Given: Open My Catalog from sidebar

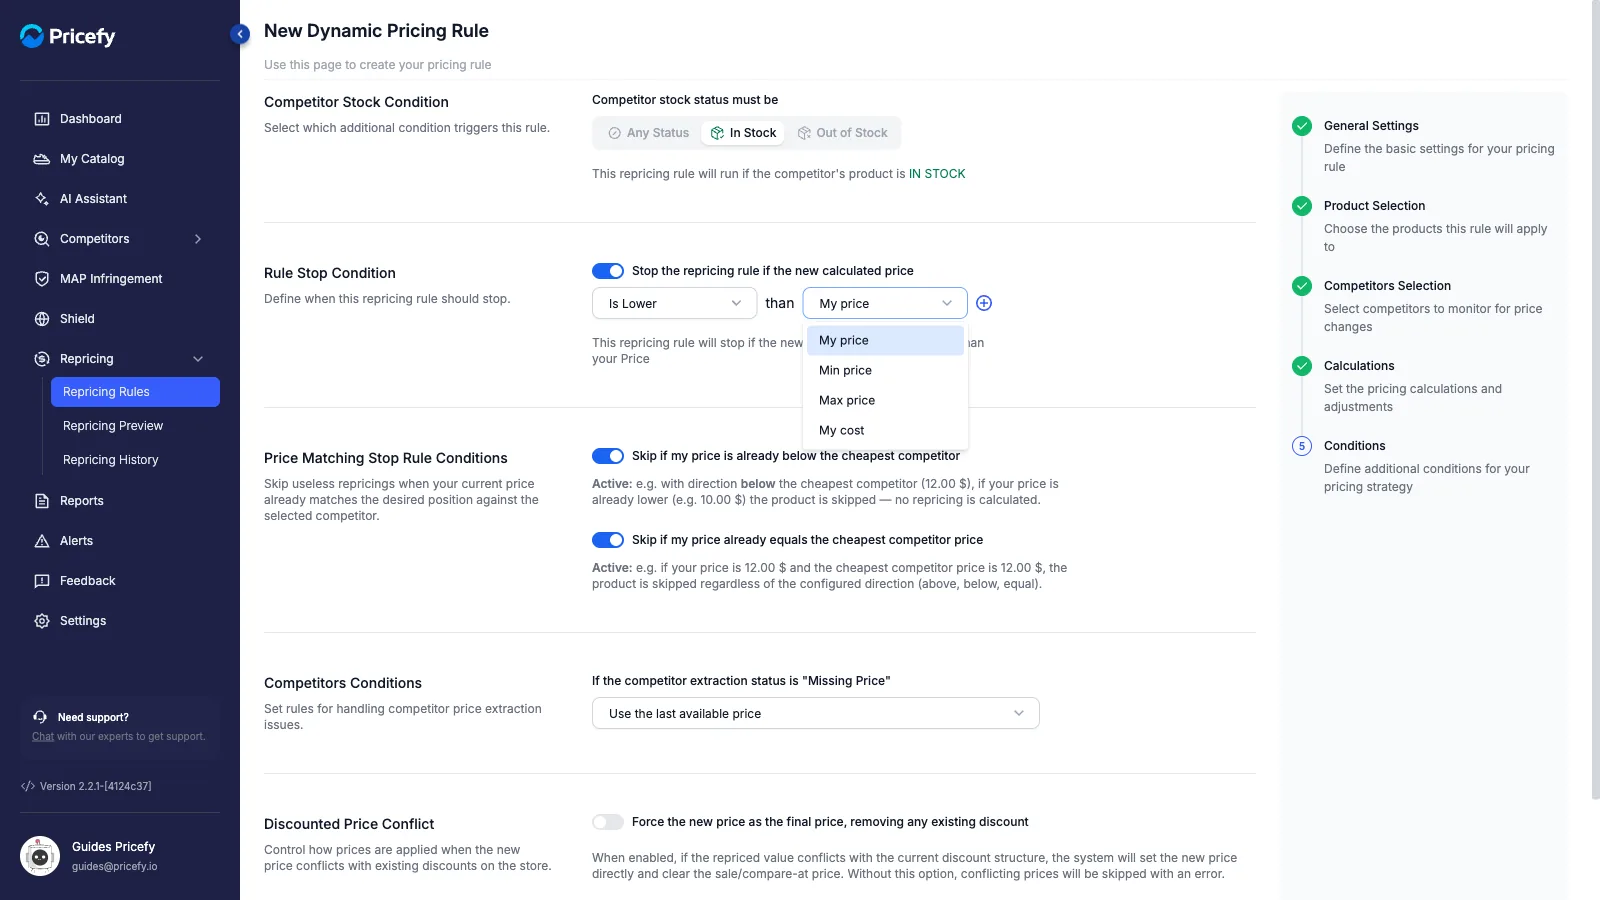Looking at the screenshot, I should point(92,159).
